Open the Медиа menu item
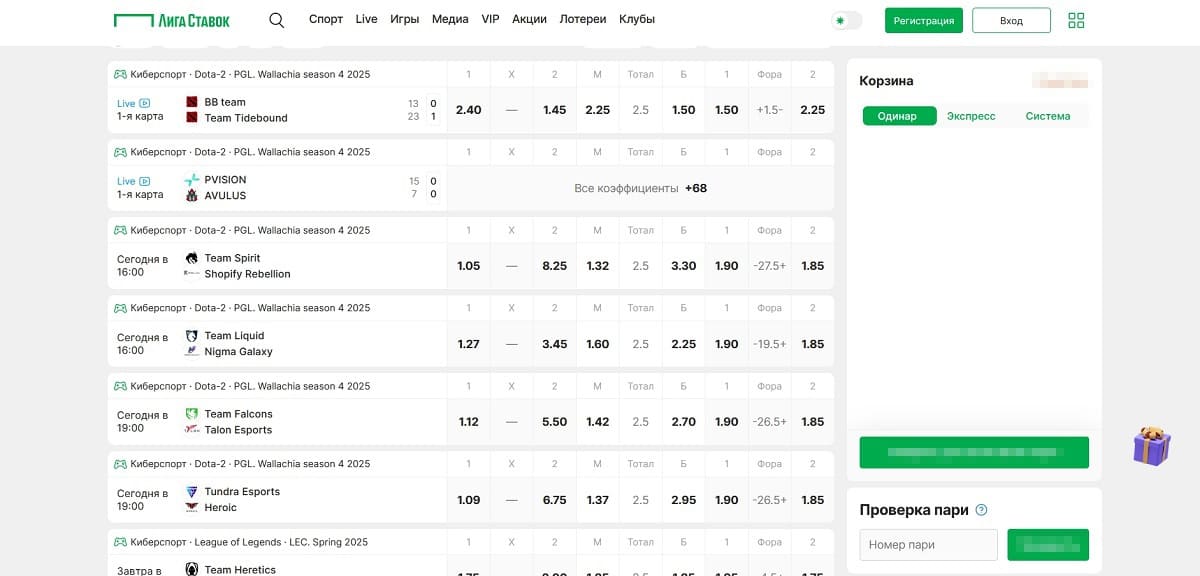 coord(450,20)
